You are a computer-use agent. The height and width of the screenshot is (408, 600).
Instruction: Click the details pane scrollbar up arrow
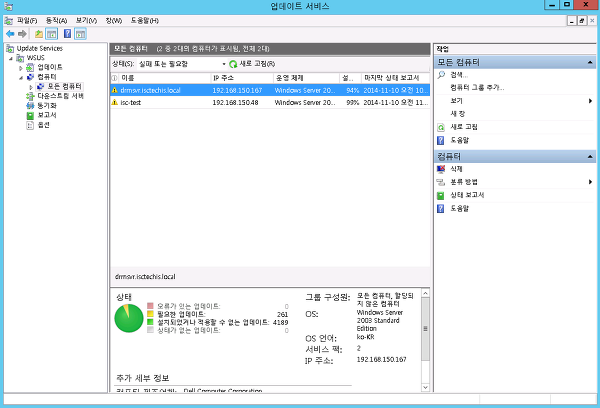click(x=426, y=294)
